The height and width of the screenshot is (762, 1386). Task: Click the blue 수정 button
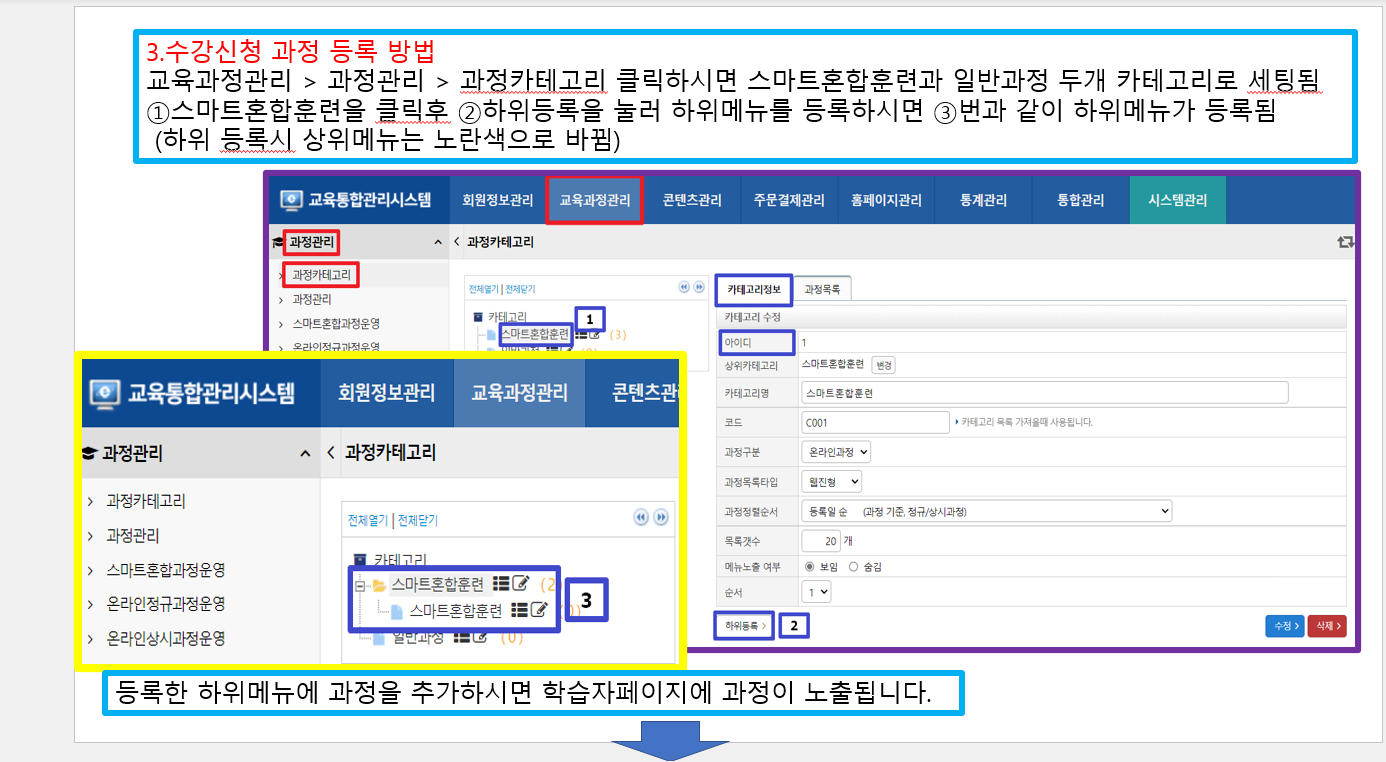coord(1283,626)
